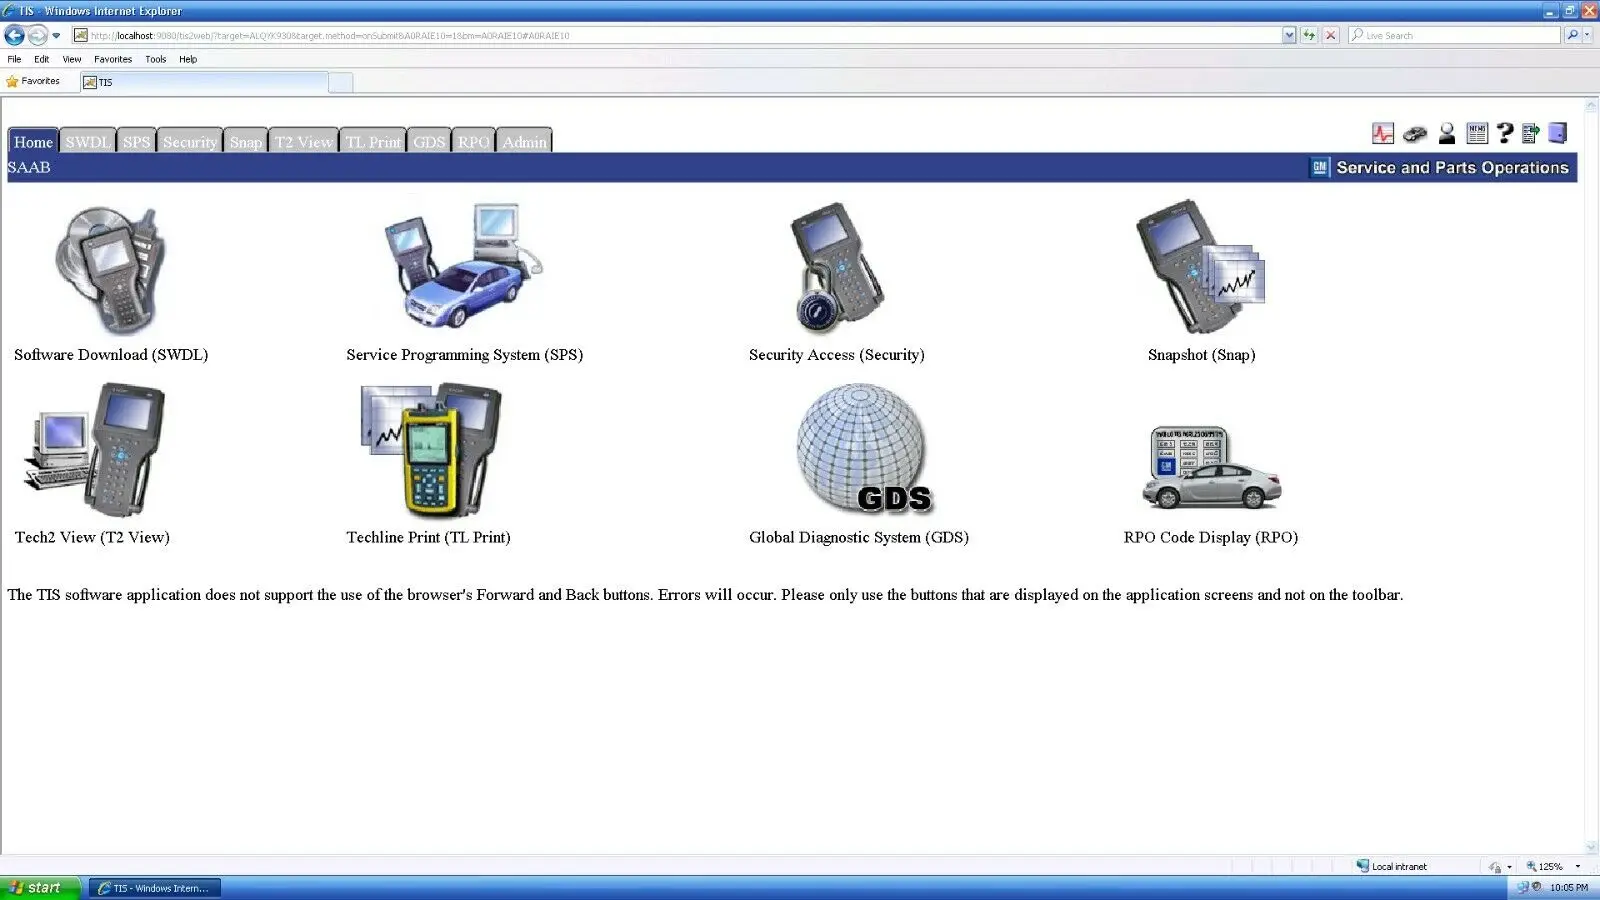Select the TIS browser tab

click(x=204, y=82)
